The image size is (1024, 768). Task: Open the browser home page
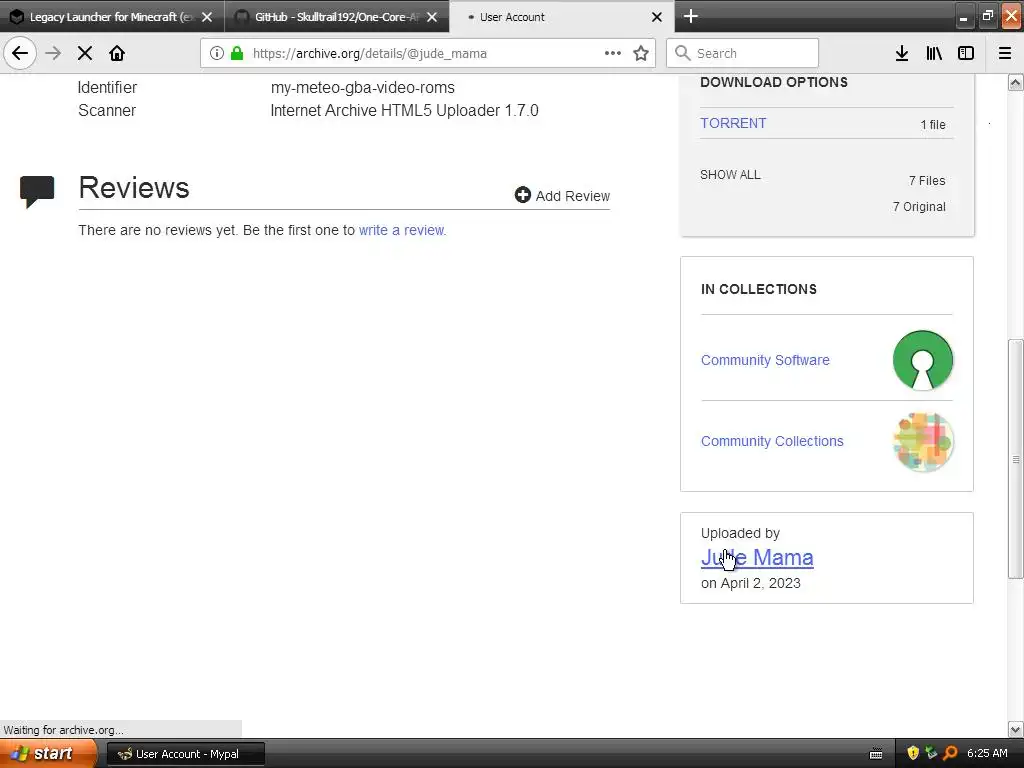[x=117, y=53]
